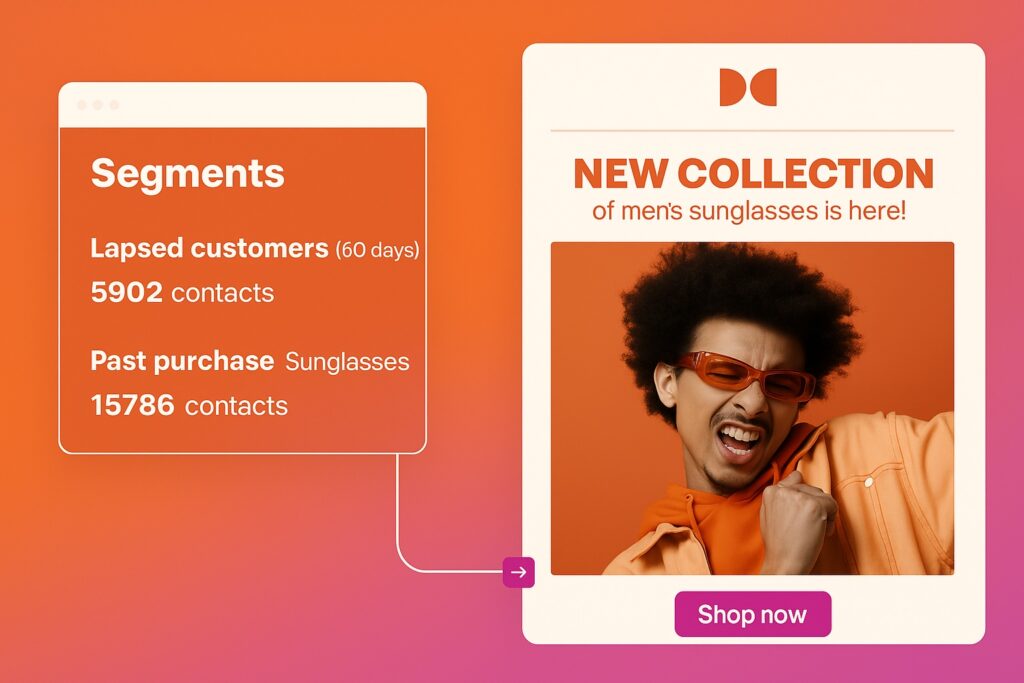Click the divider line under the logo

click(752, 131)
